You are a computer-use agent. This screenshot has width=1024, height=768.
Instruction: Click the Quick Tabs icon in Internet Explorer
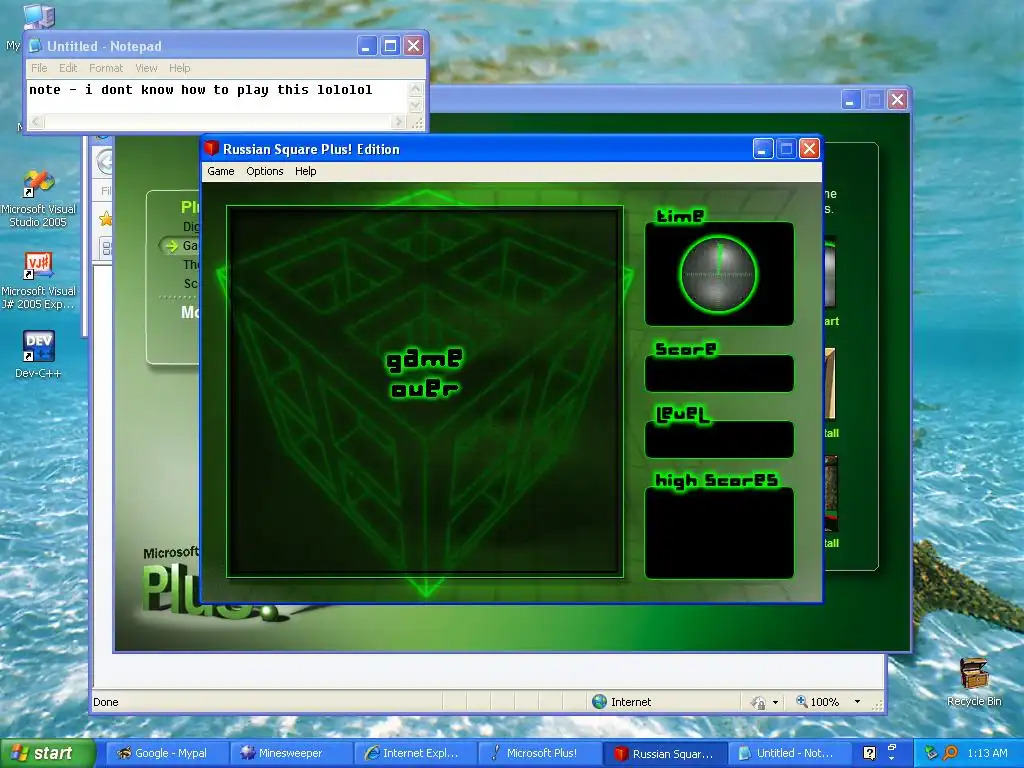point(106,248)
